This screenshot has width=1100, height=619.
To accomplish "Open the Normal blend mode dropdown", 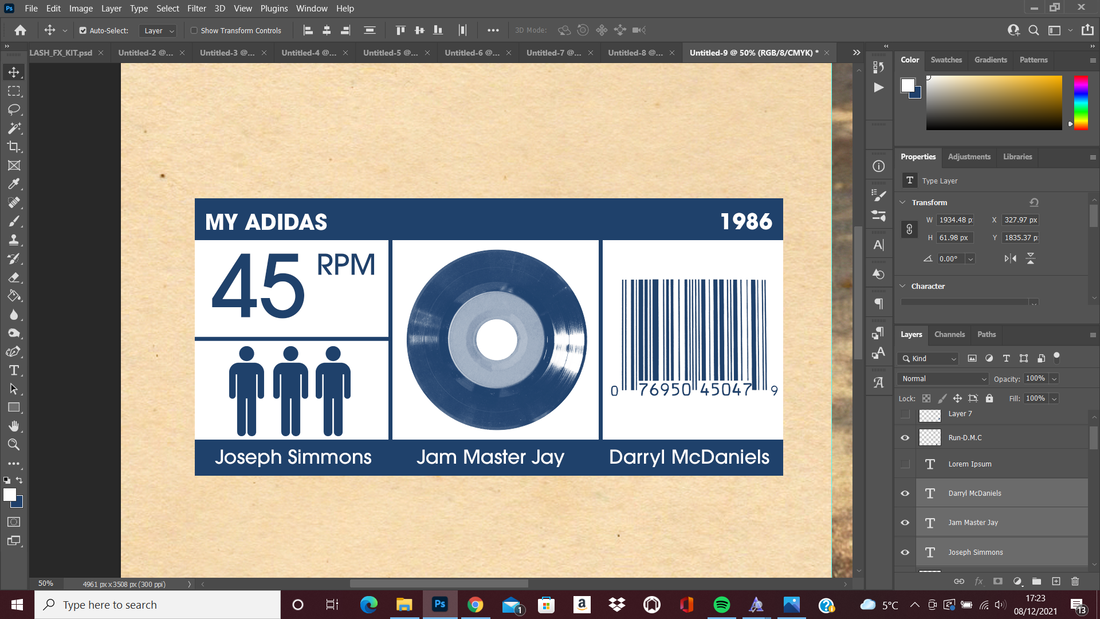I will (x=943, y=379).
